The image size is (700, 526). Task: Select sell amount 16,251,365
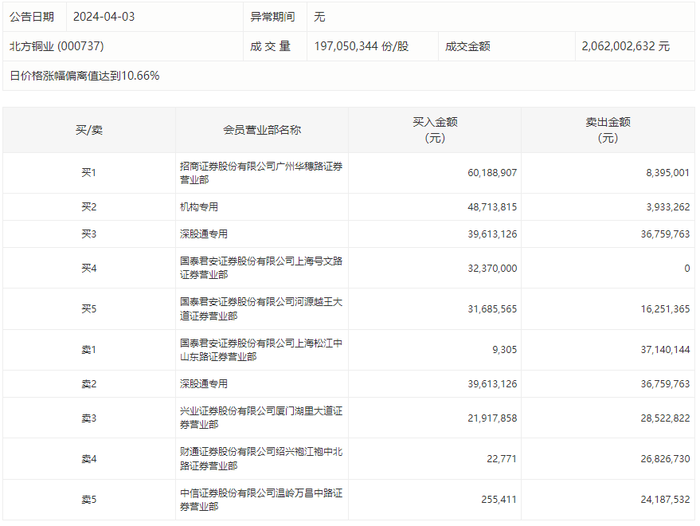click(x=665, y=309)
